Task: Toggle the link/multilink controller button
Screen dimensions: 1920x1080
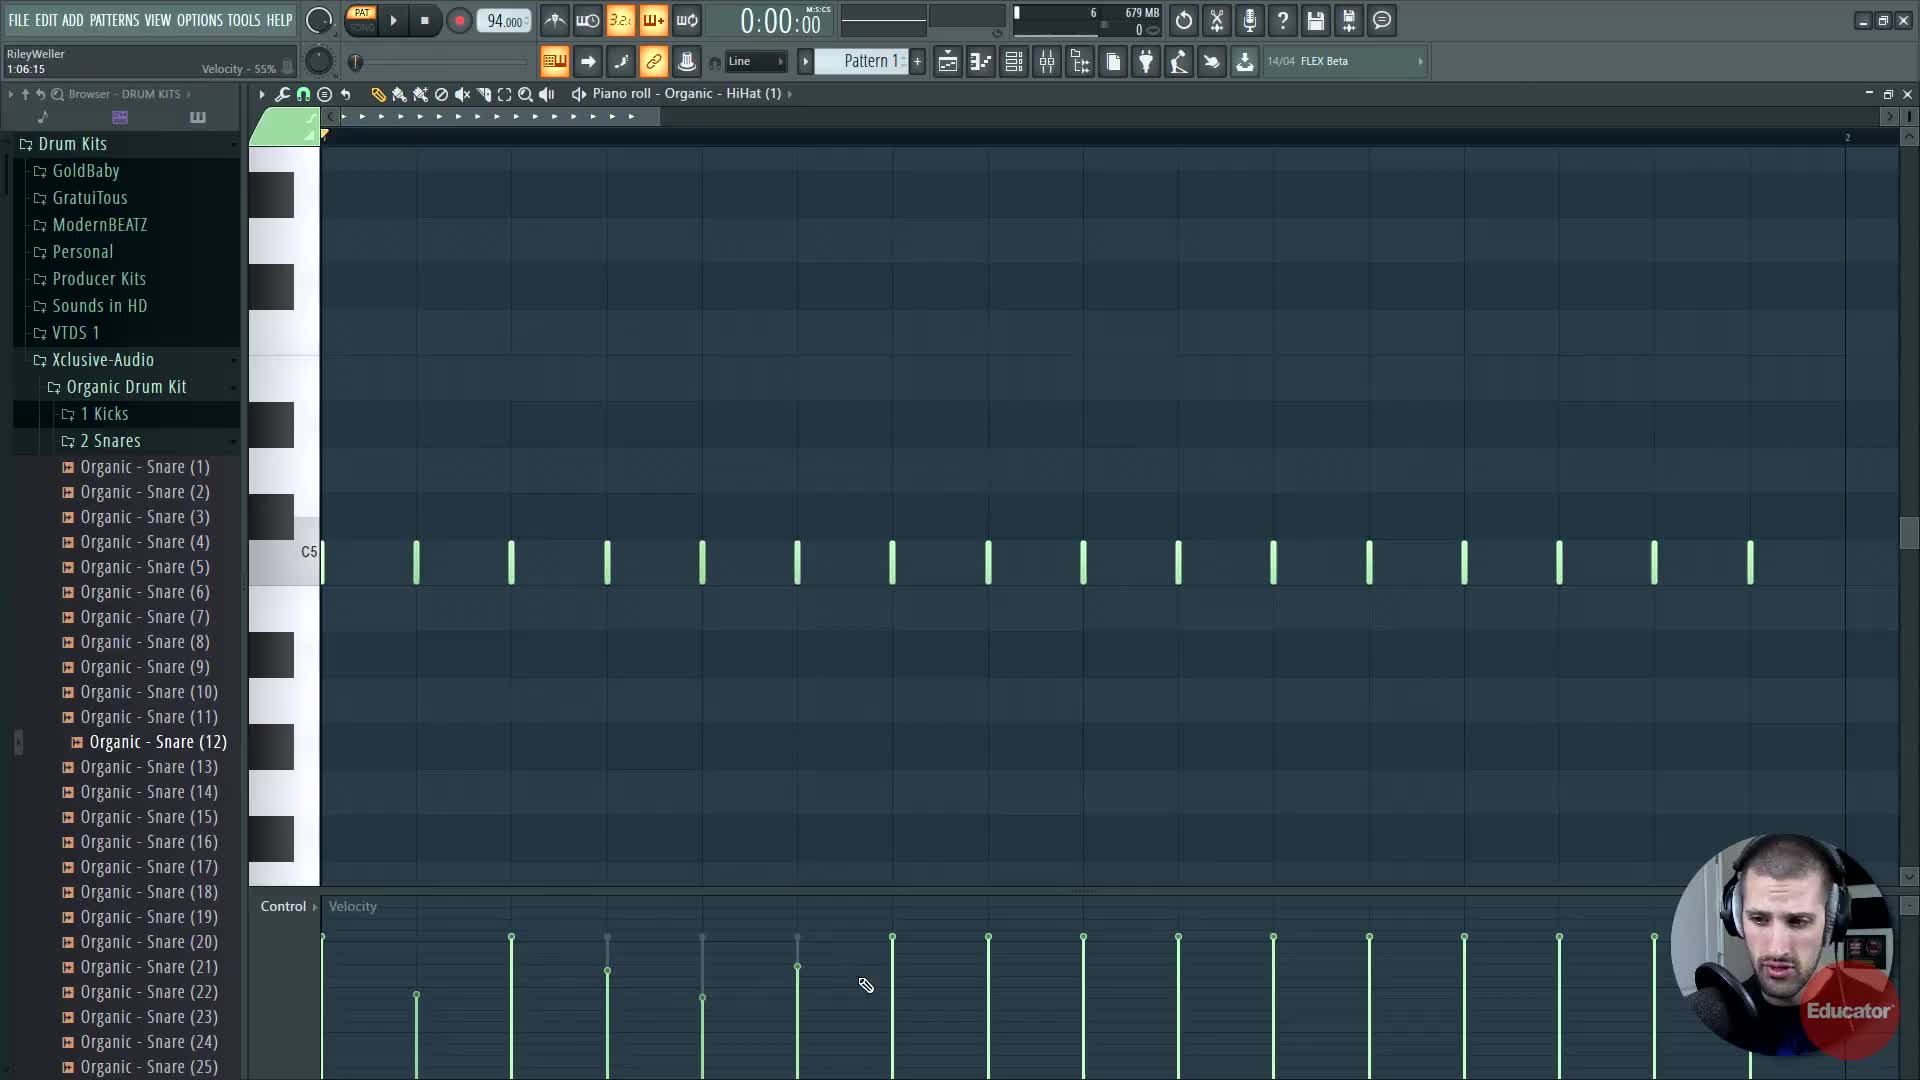Action: click(653, 62)
